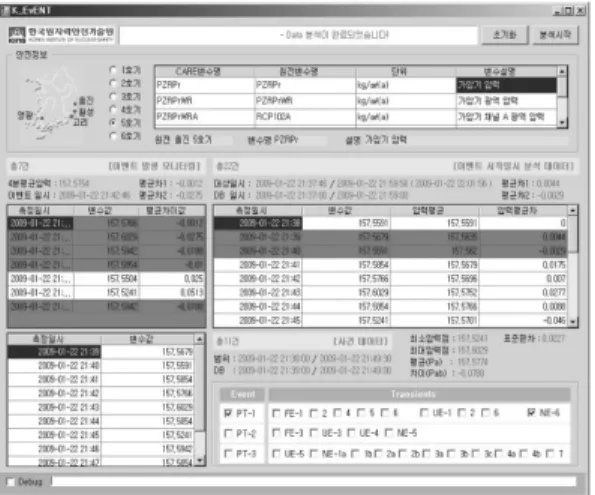This screenshot has width=595, height=495.
Task: Click up arrow of 압력평균 table scrollbar
Action: pos(573,210)
